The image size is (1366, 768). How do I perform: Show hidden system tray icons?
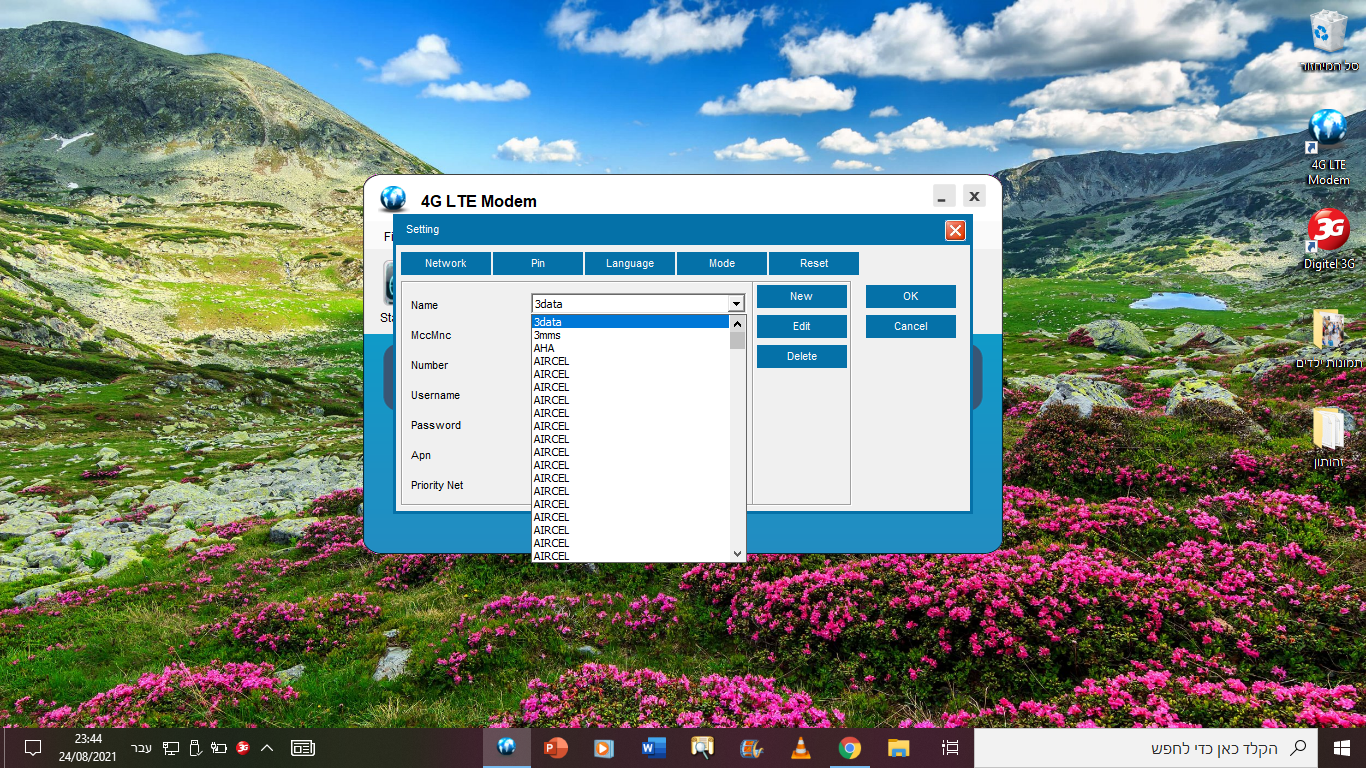point(267,747)
